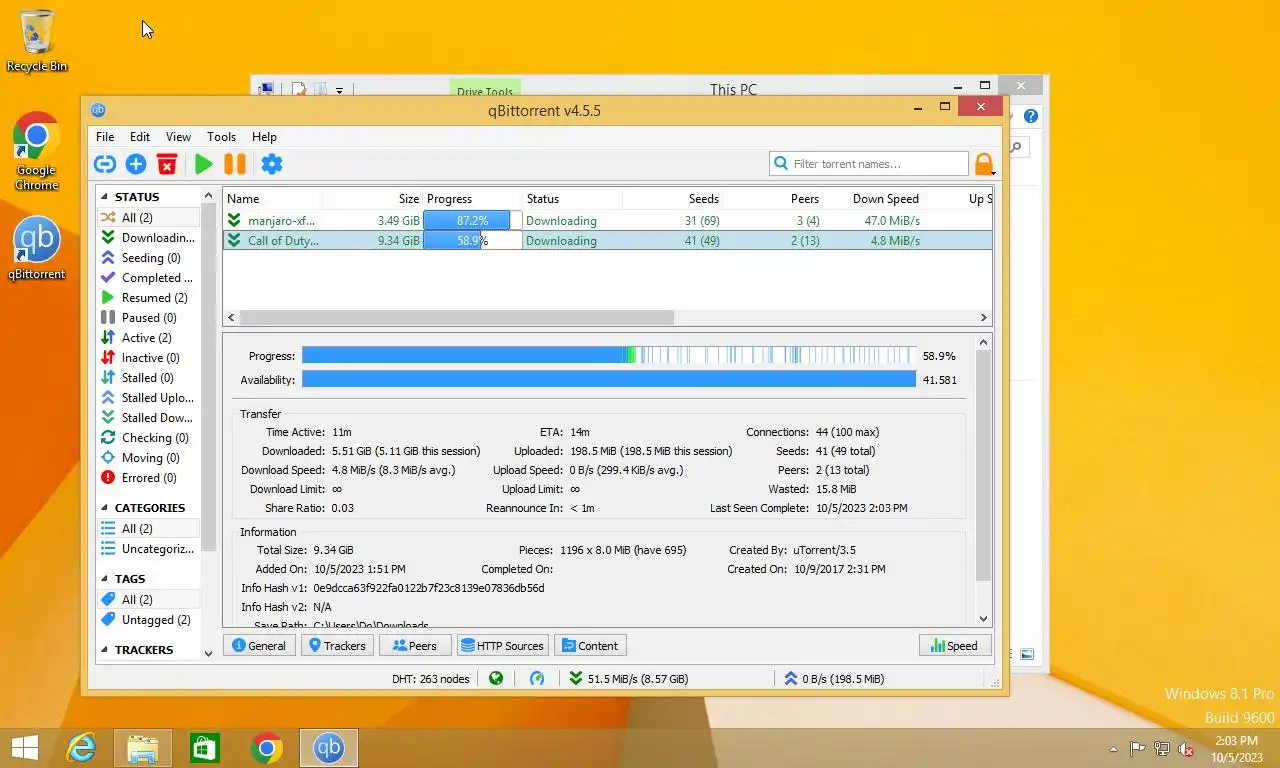Select the Checking (0) filter
Viewport: 1280px width, 768px height.
(148, 438)
